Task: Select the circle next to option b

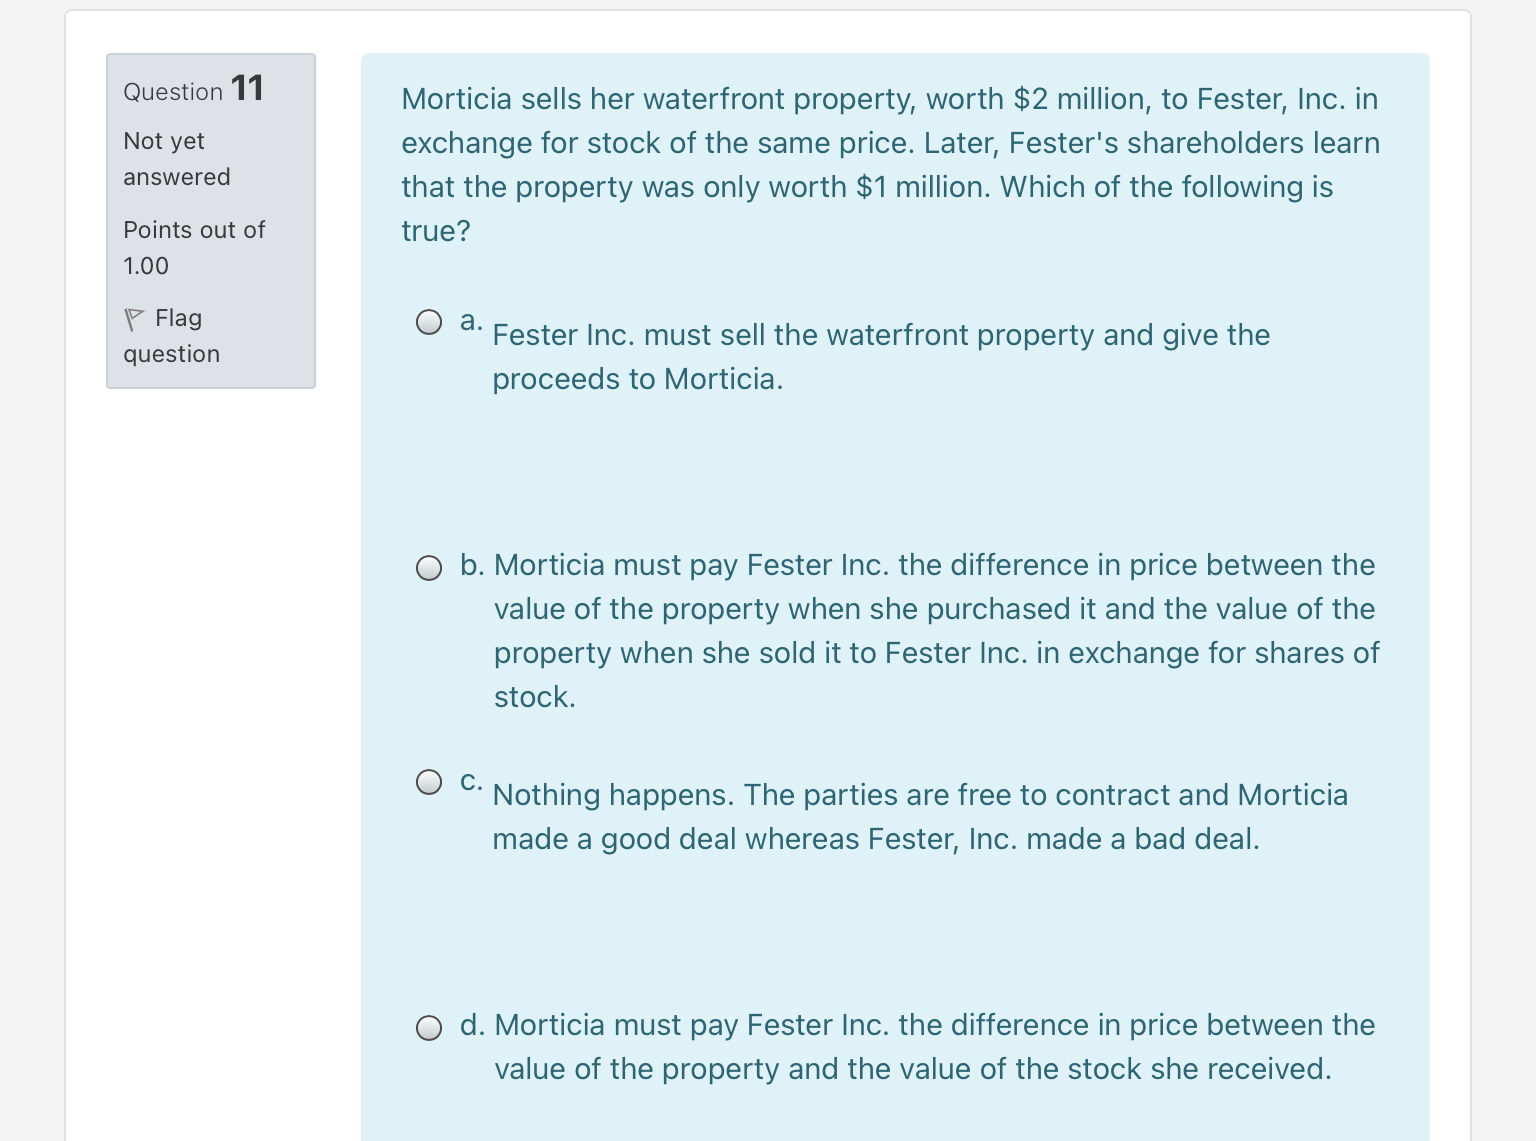Action: (x=430, y=568)
